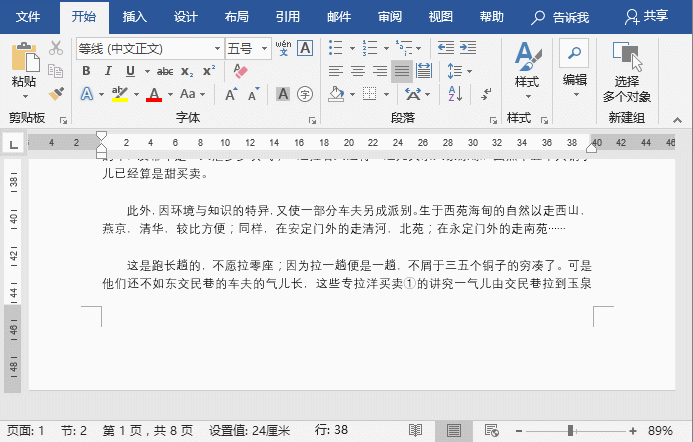This screenshot has height=442, width=693.
Task: Toggle Italic formatting
Action: [108, 71]
